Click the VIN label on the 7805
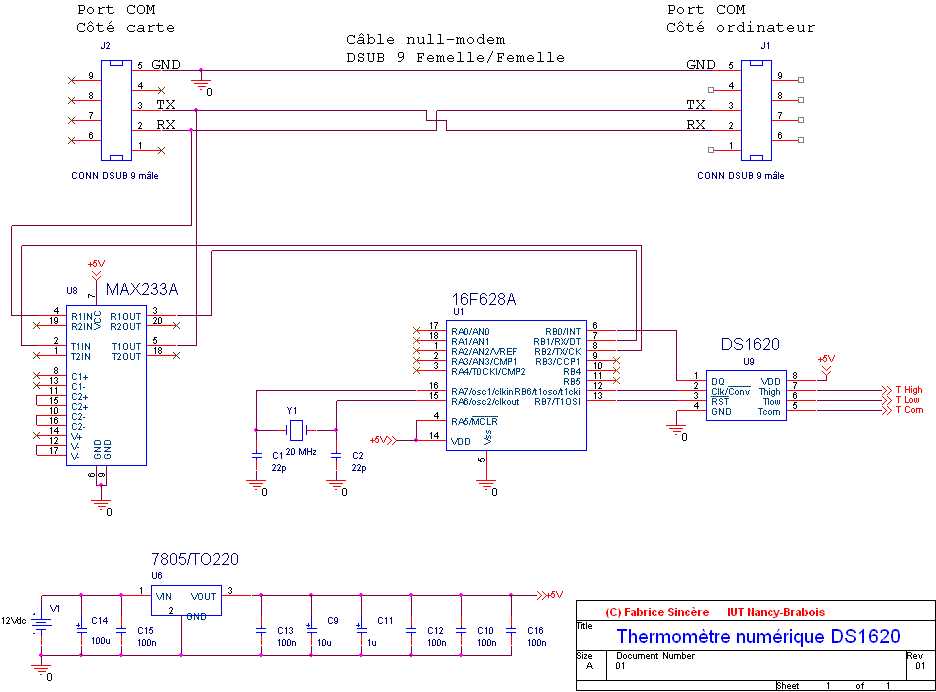This screenshot has width=936, height=692. 164,596
